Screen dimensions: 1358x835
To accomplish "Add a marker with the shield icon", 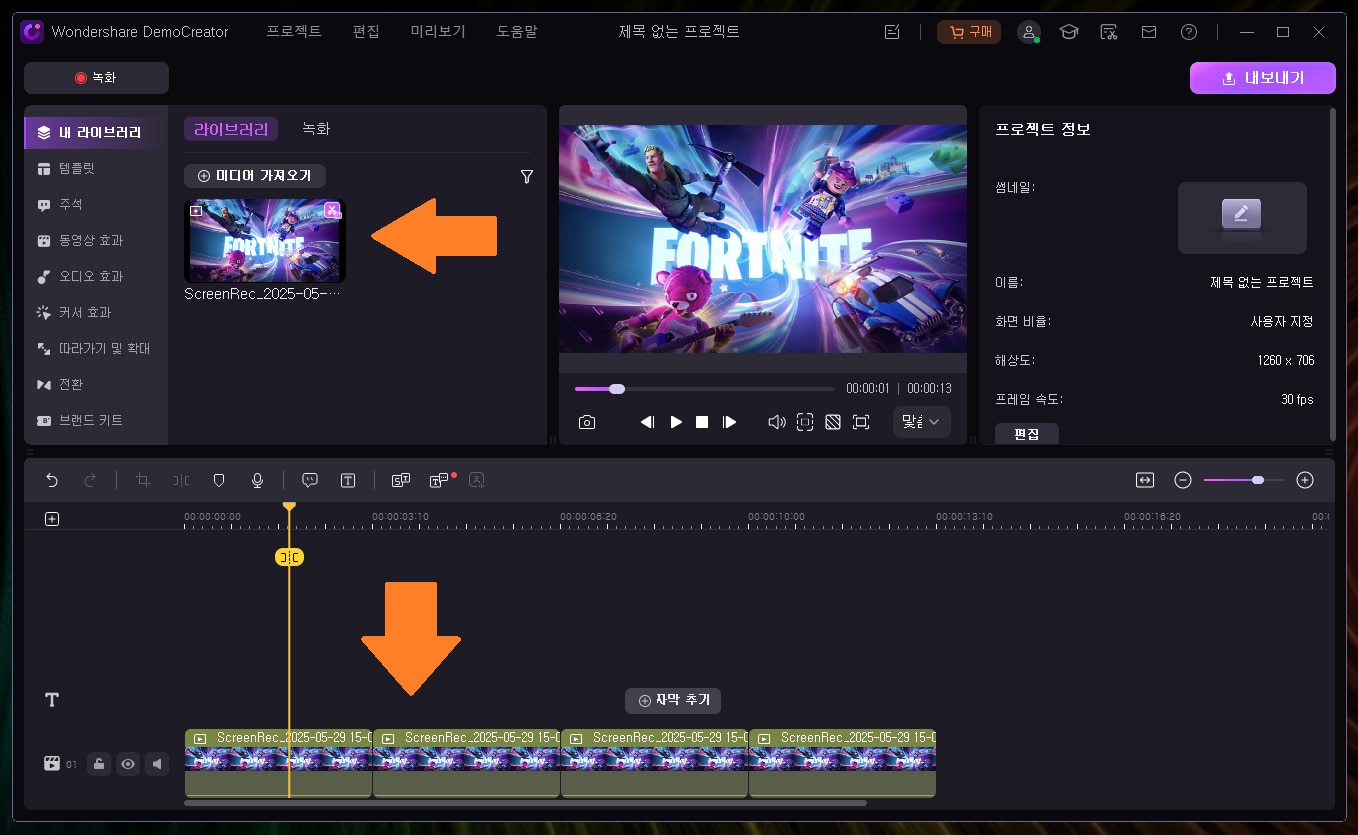I will pyautogui.click(x=219, y=480).
